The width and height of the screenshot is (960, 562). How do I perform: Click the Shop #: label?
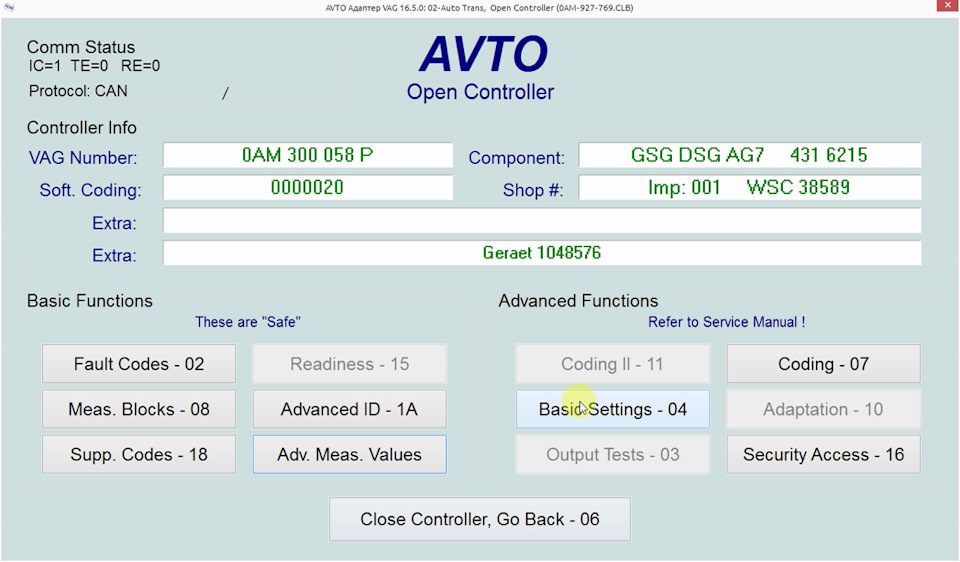click(x=533, y=190)
